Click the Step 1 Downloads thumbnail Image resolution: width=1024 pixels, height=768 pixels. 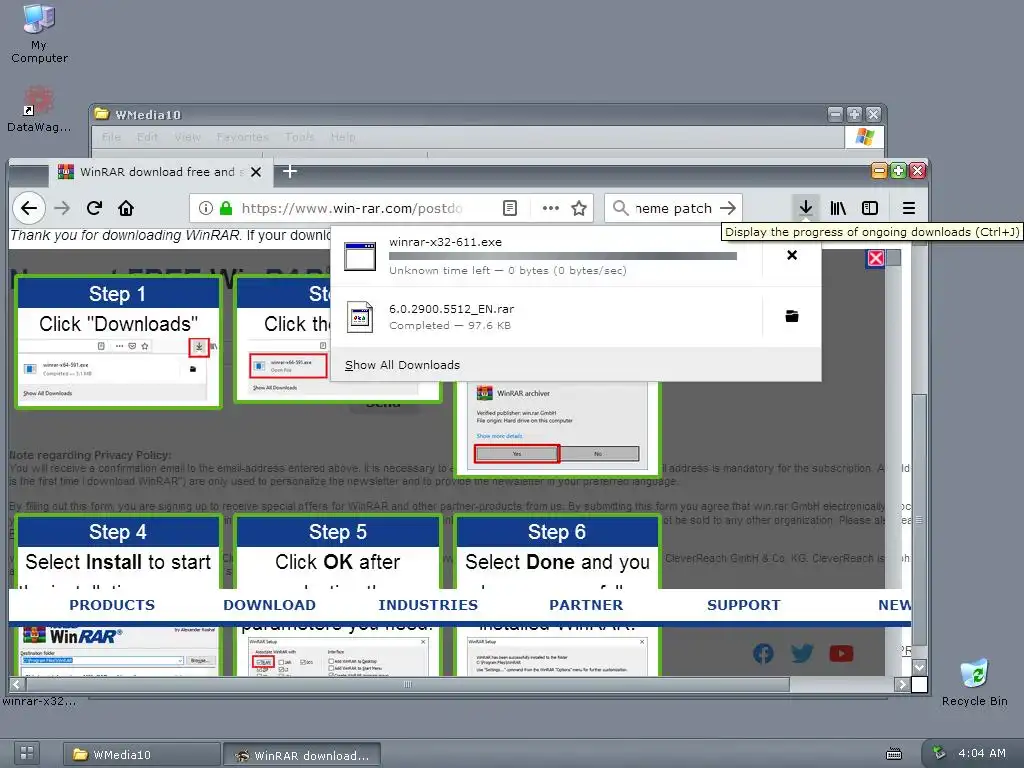click(x=118, y=343)
